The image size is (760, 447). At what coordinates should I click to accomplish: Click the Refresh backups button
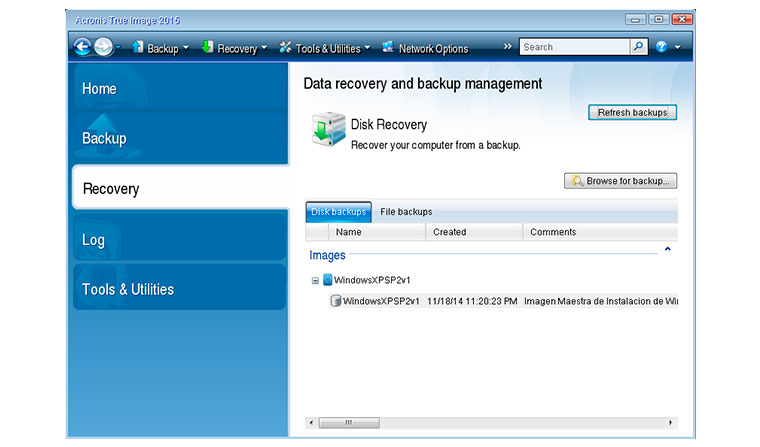(x=633, y=112)
